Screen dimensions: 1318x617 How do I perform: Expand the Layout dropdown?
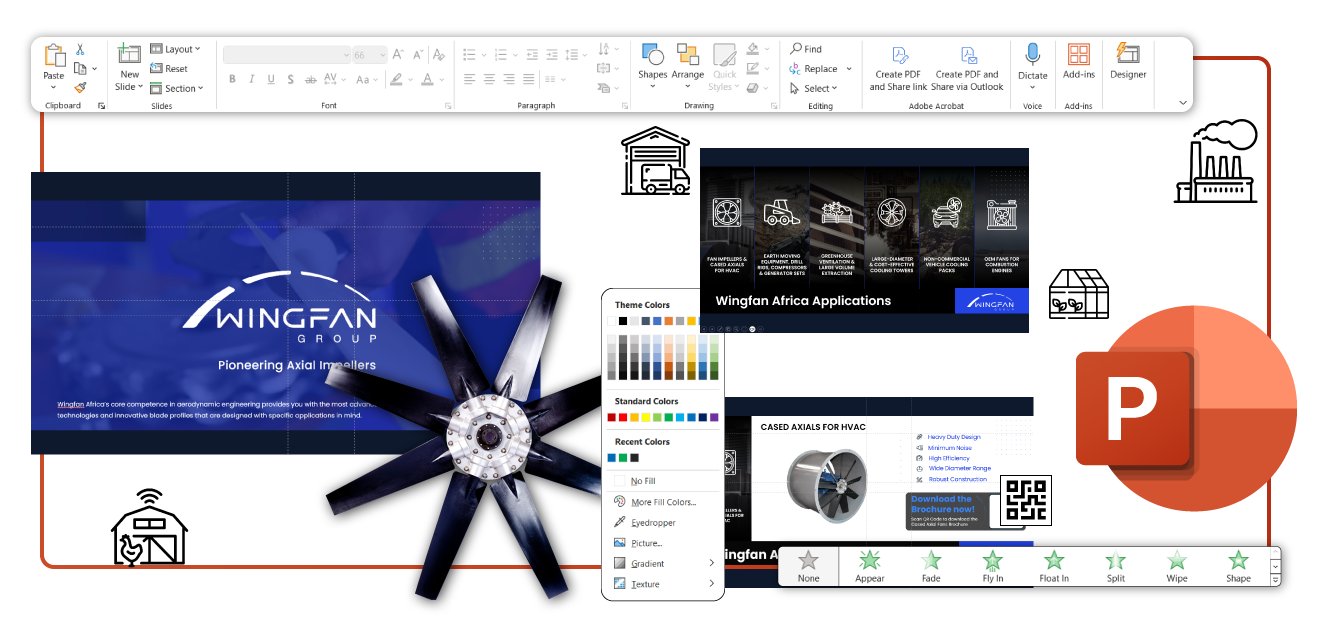176,49
